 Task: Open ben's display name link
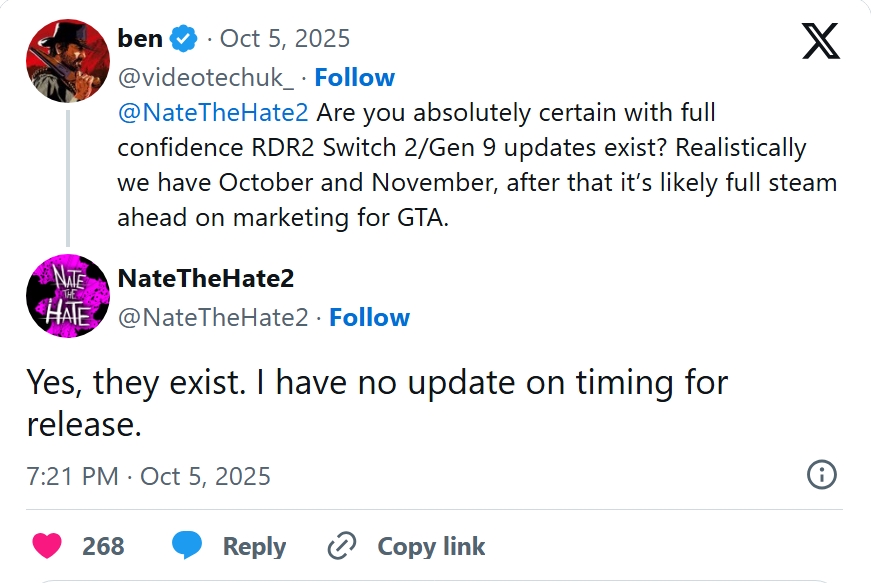click(x=140, y=39)
